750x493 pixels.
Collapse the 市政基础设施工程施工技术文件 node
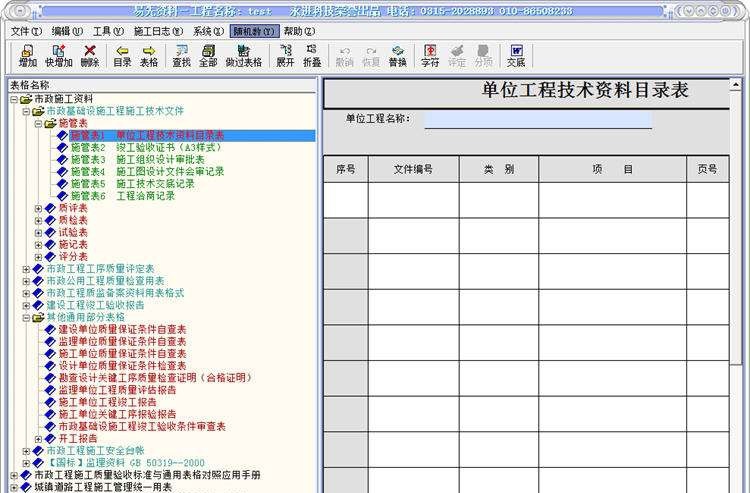(x=26, y=111)
